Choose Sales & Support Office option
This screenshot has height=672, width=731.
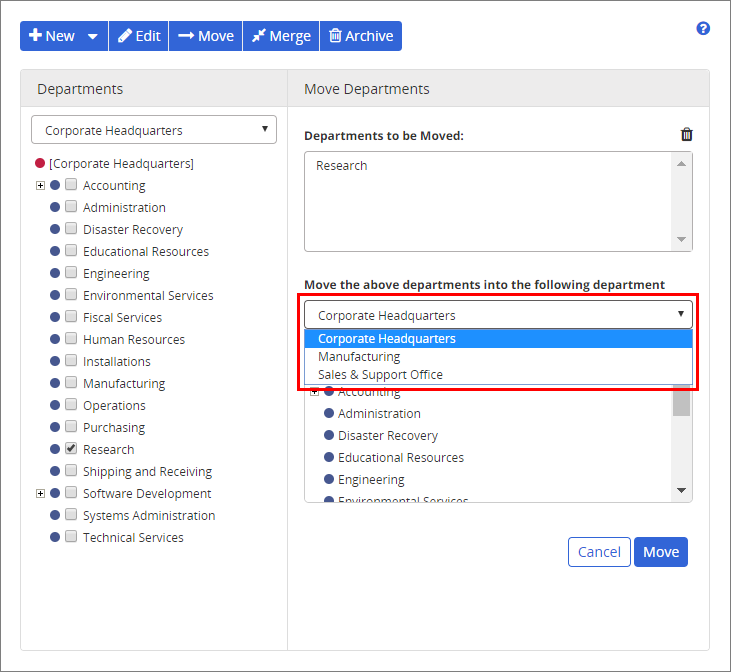380,375
